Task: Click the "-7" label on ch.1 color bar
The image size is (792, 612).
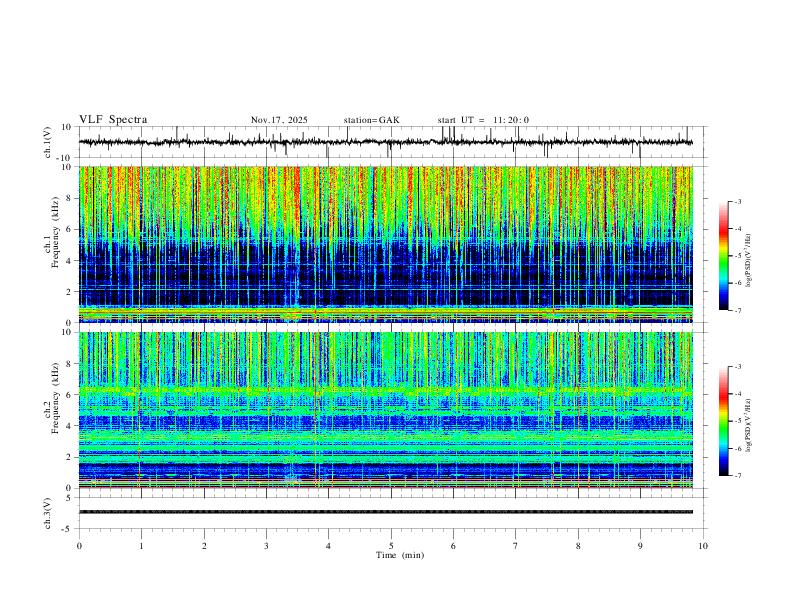Action: click(737, 310)
